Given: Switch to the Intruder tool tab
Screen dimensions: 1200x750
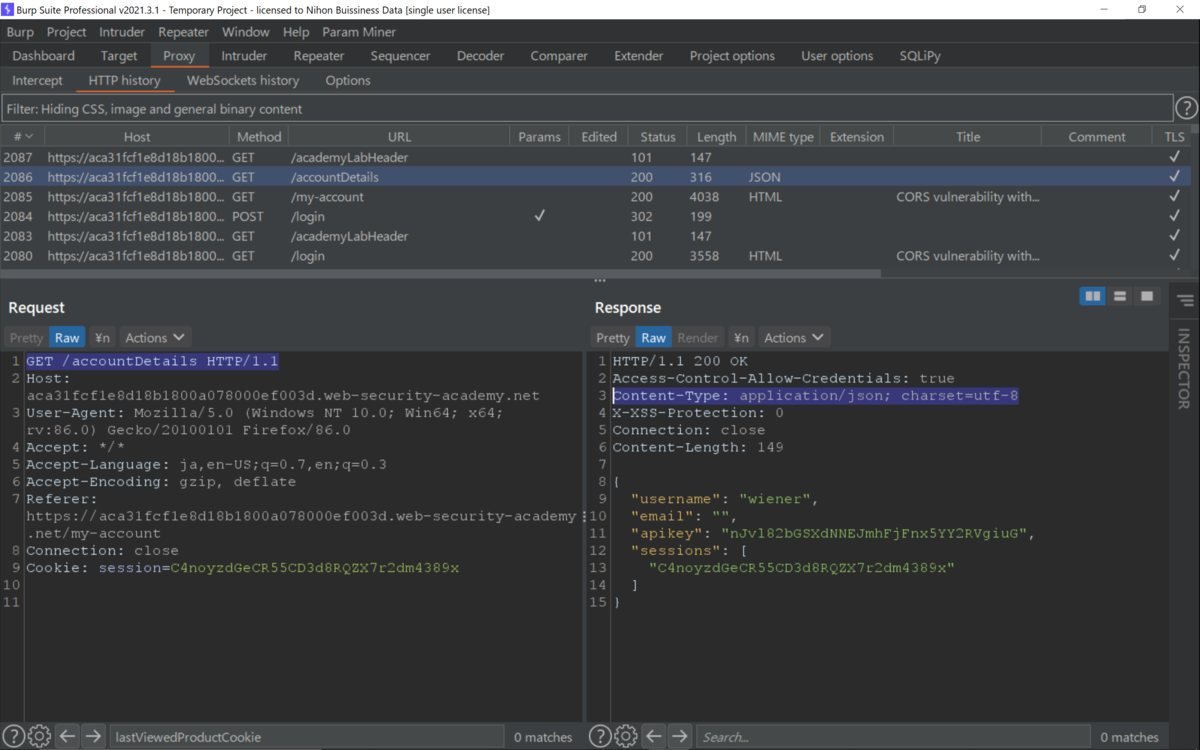Looking at the screenshot, I should point(244,56).
